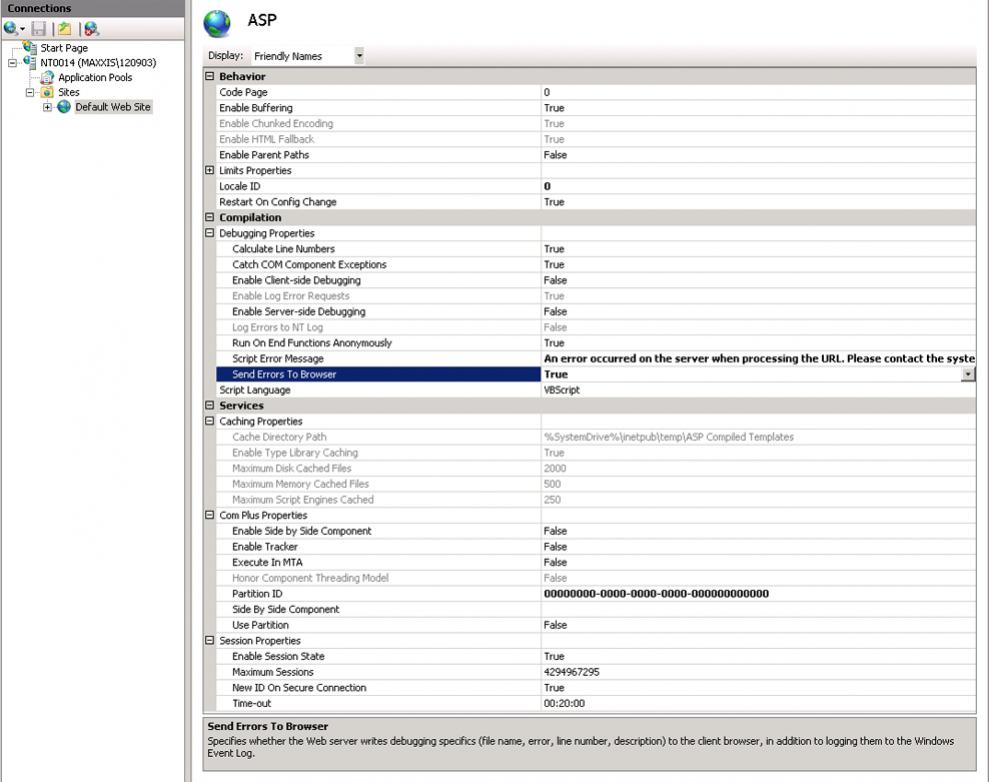This screenshot has height=782, width=989.
Task: Expand the Default Web Site node
Action: (47, 107)
